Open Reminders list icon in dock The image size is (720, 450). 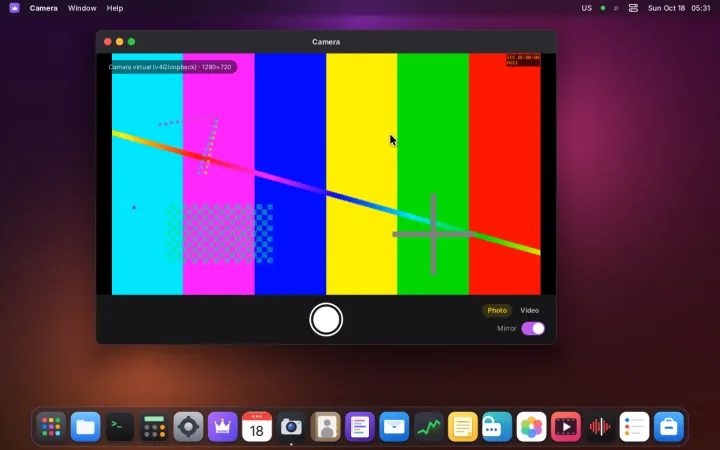click(634, 427)
